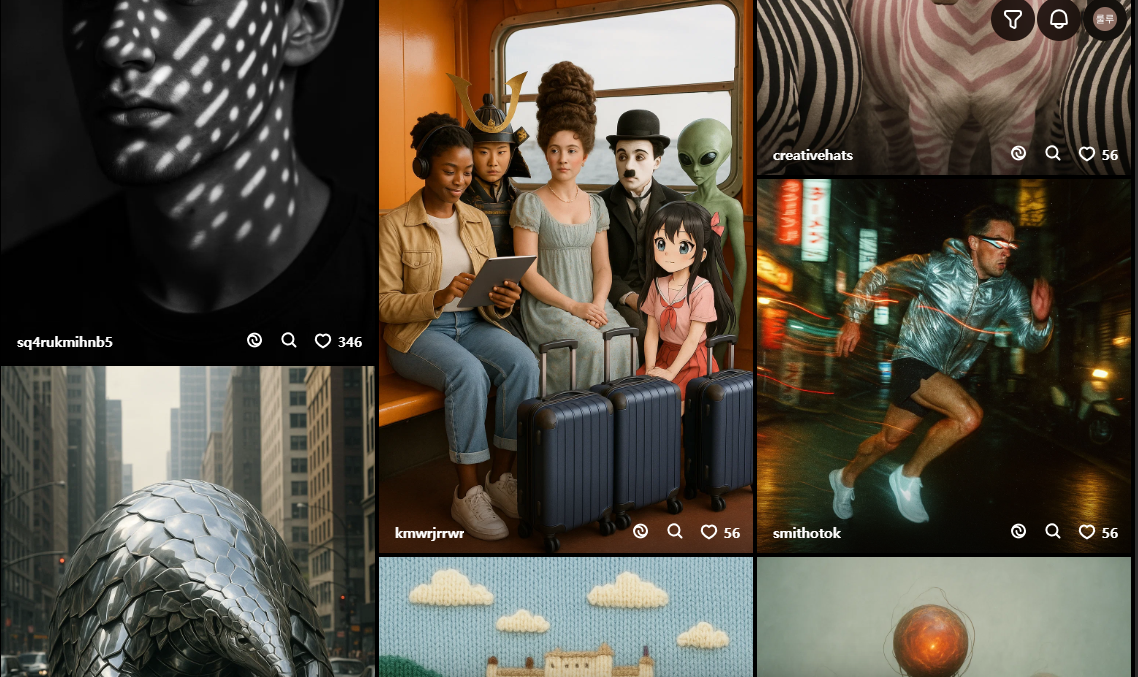Open the profile avatar menu
Screen dimensions: 1138x677
[x=1105, y=19]
